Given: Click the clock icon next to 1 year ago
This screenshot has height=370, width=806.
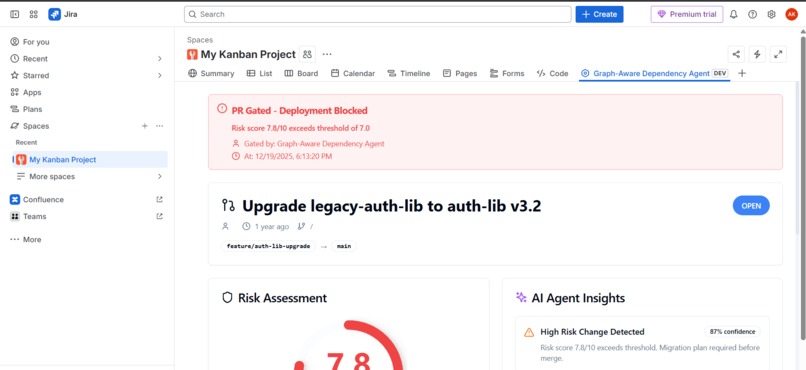Looking at the screenshot, I should 246,226.
